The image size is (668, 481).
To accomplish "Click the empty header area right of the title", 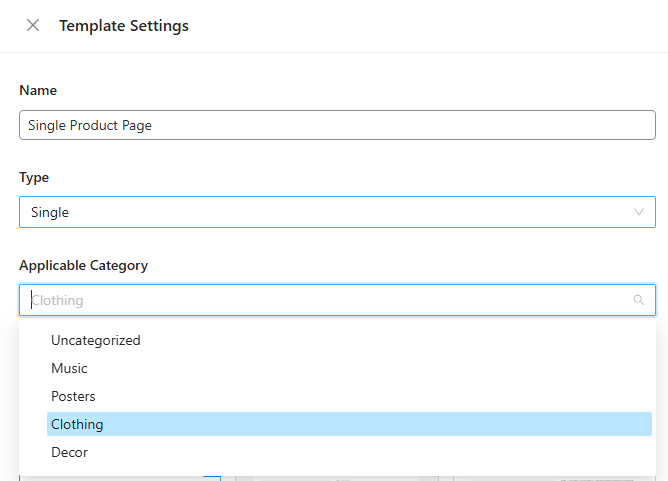I will [x=420, y=26].
